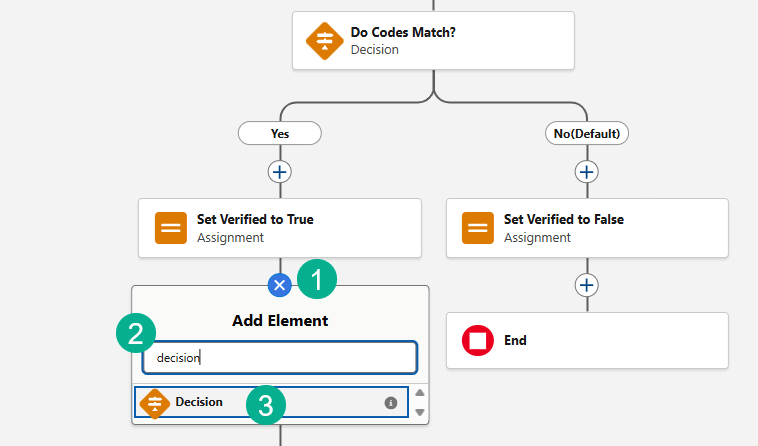Add element under the Yes branch
The height and width of the screenshot is (446, 758).
(x=280, y=172)
